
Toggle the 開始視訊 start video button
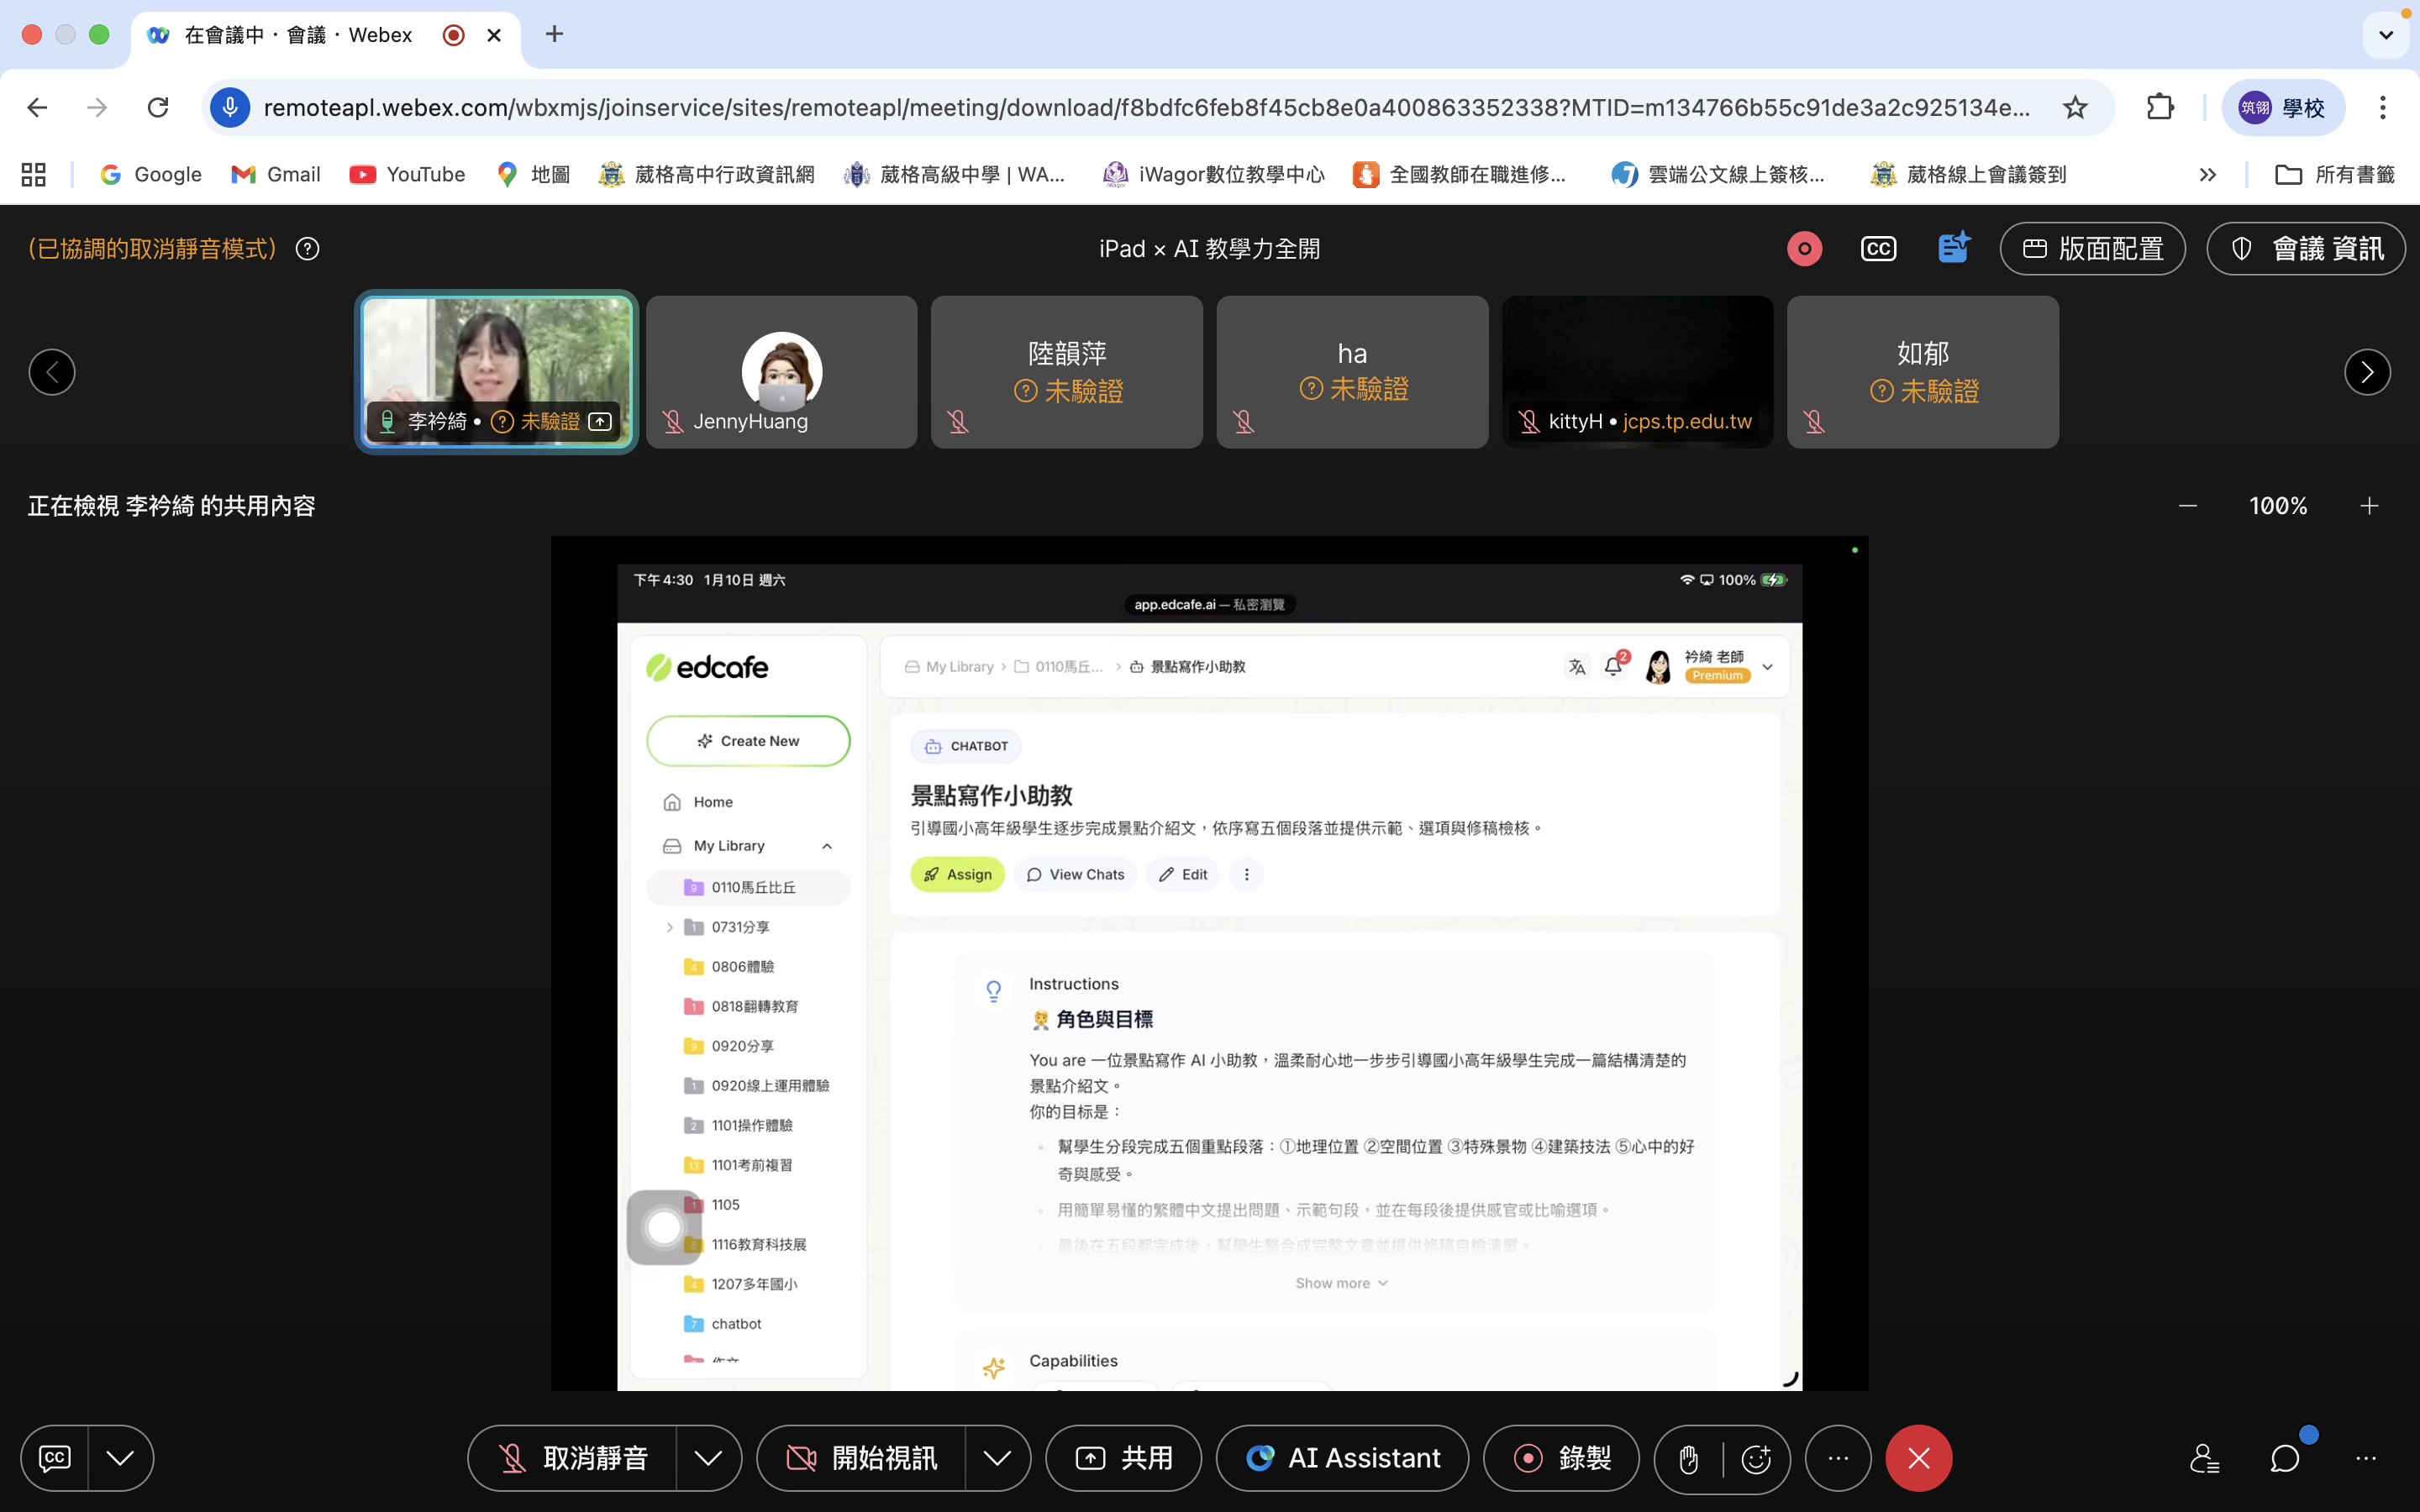862,1459
